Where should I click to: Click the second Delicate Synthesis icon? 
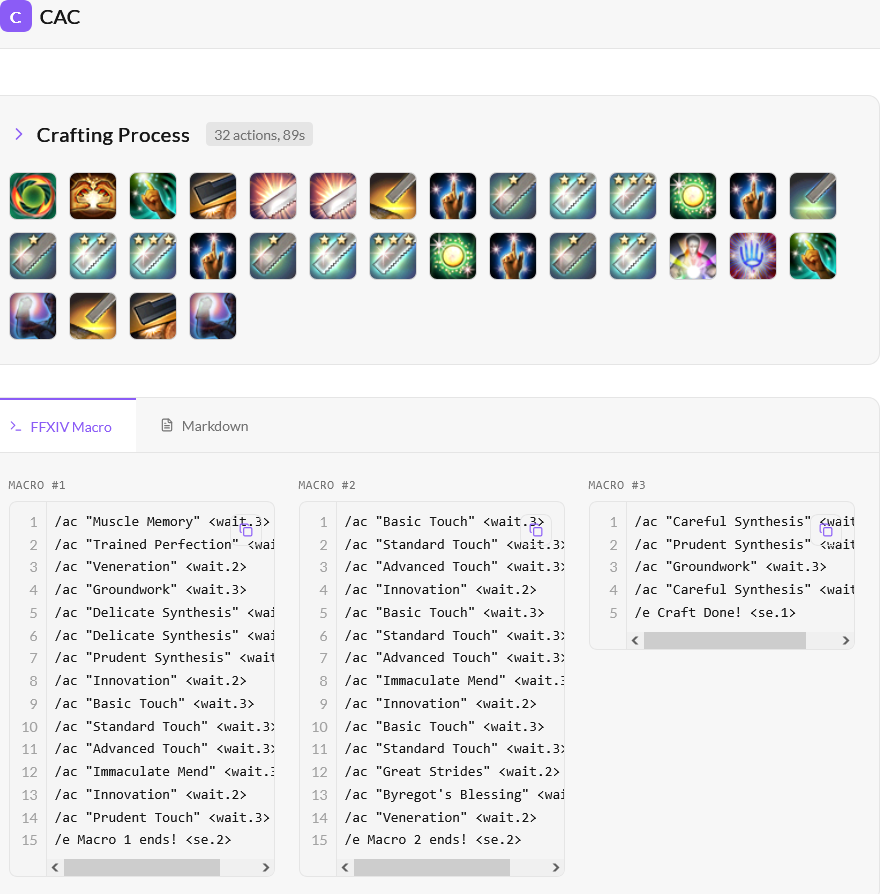[x=333, y=196]
